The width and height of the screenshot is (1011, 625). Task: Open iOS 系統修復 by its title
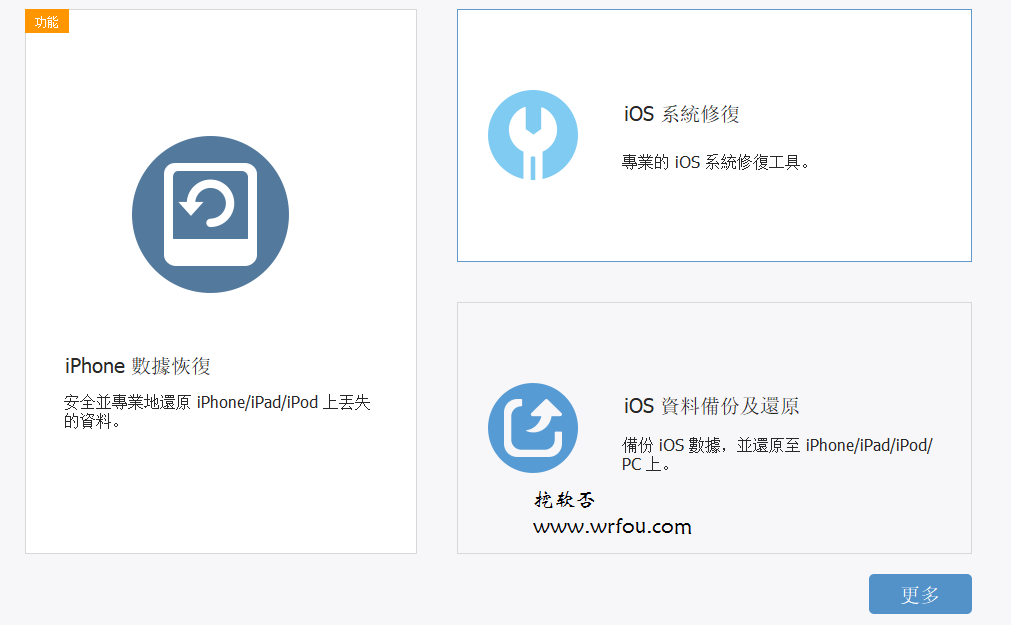point(681,114)
